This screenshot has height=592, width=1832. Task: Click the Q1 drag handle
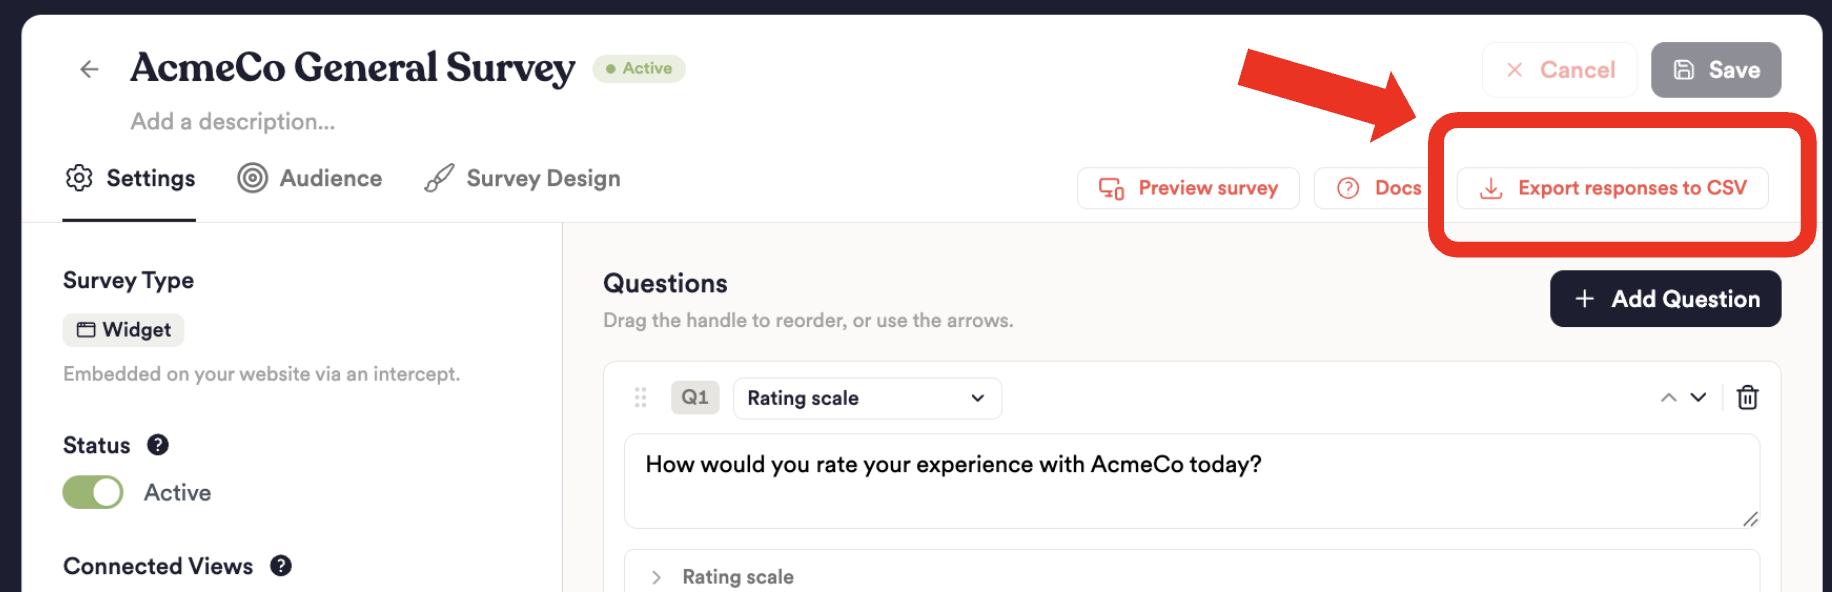(x=641, y=398)
